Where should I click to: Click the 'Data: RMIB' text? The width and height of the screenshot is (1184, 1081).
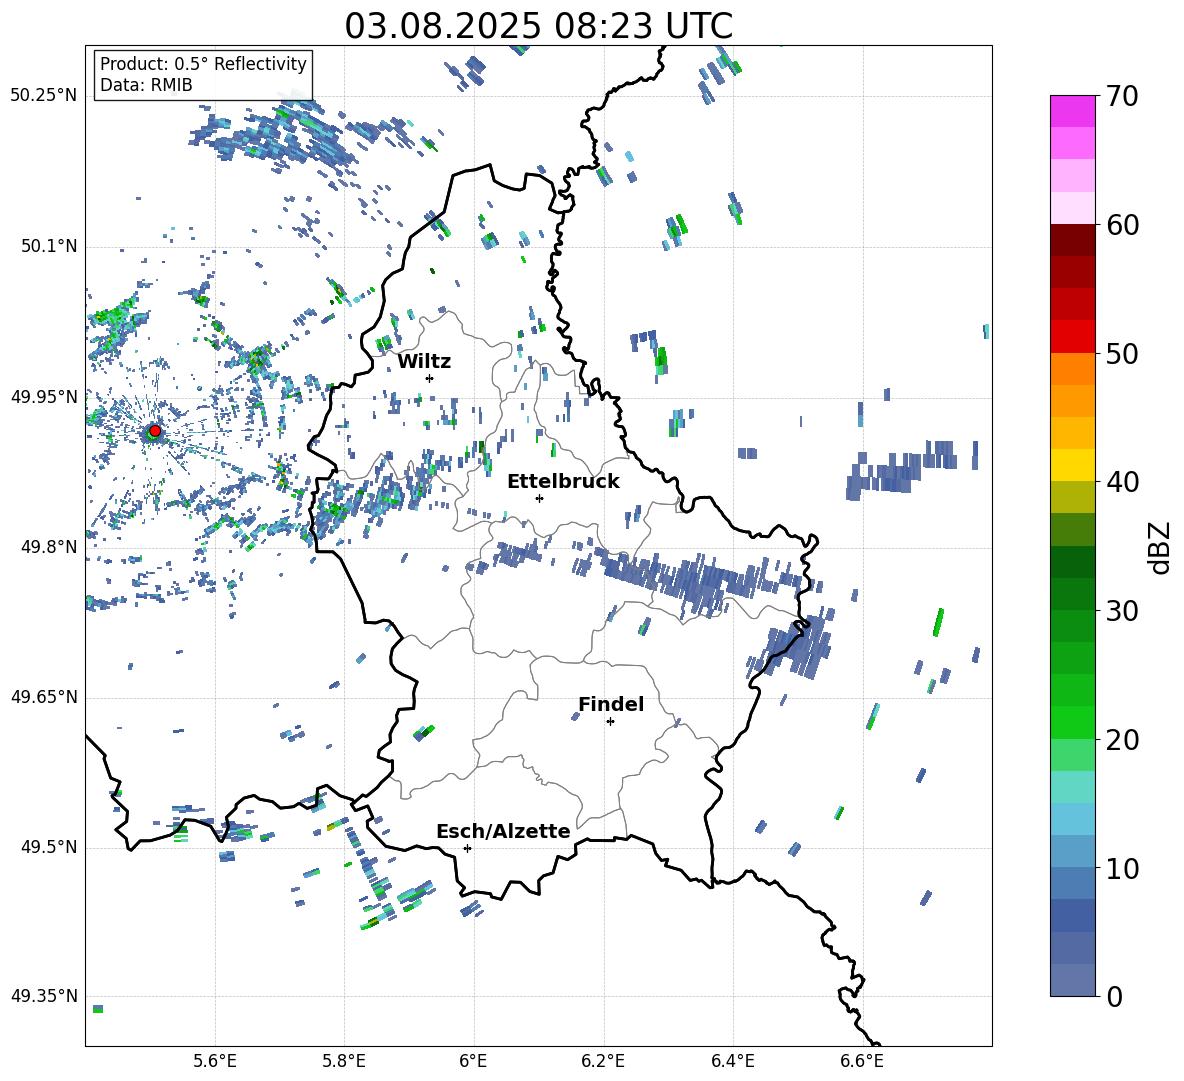point(146,85)
